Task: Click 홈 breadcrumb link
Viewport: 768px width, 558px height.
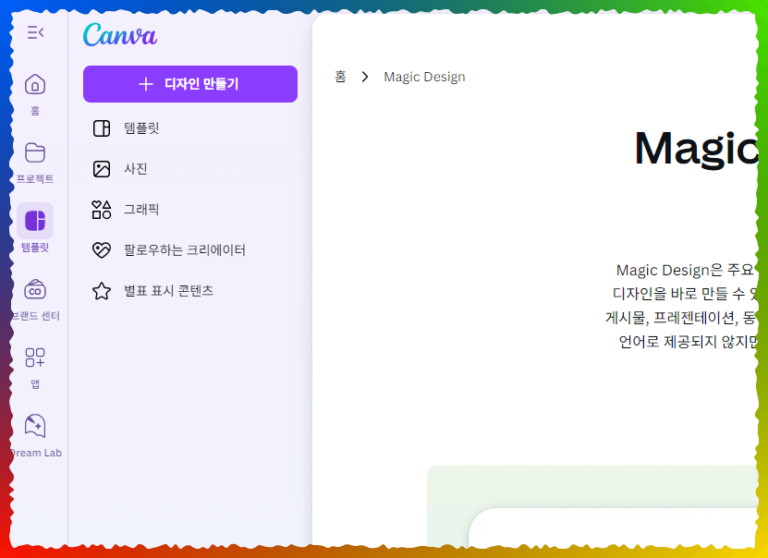Action: [x=340, y=76]
